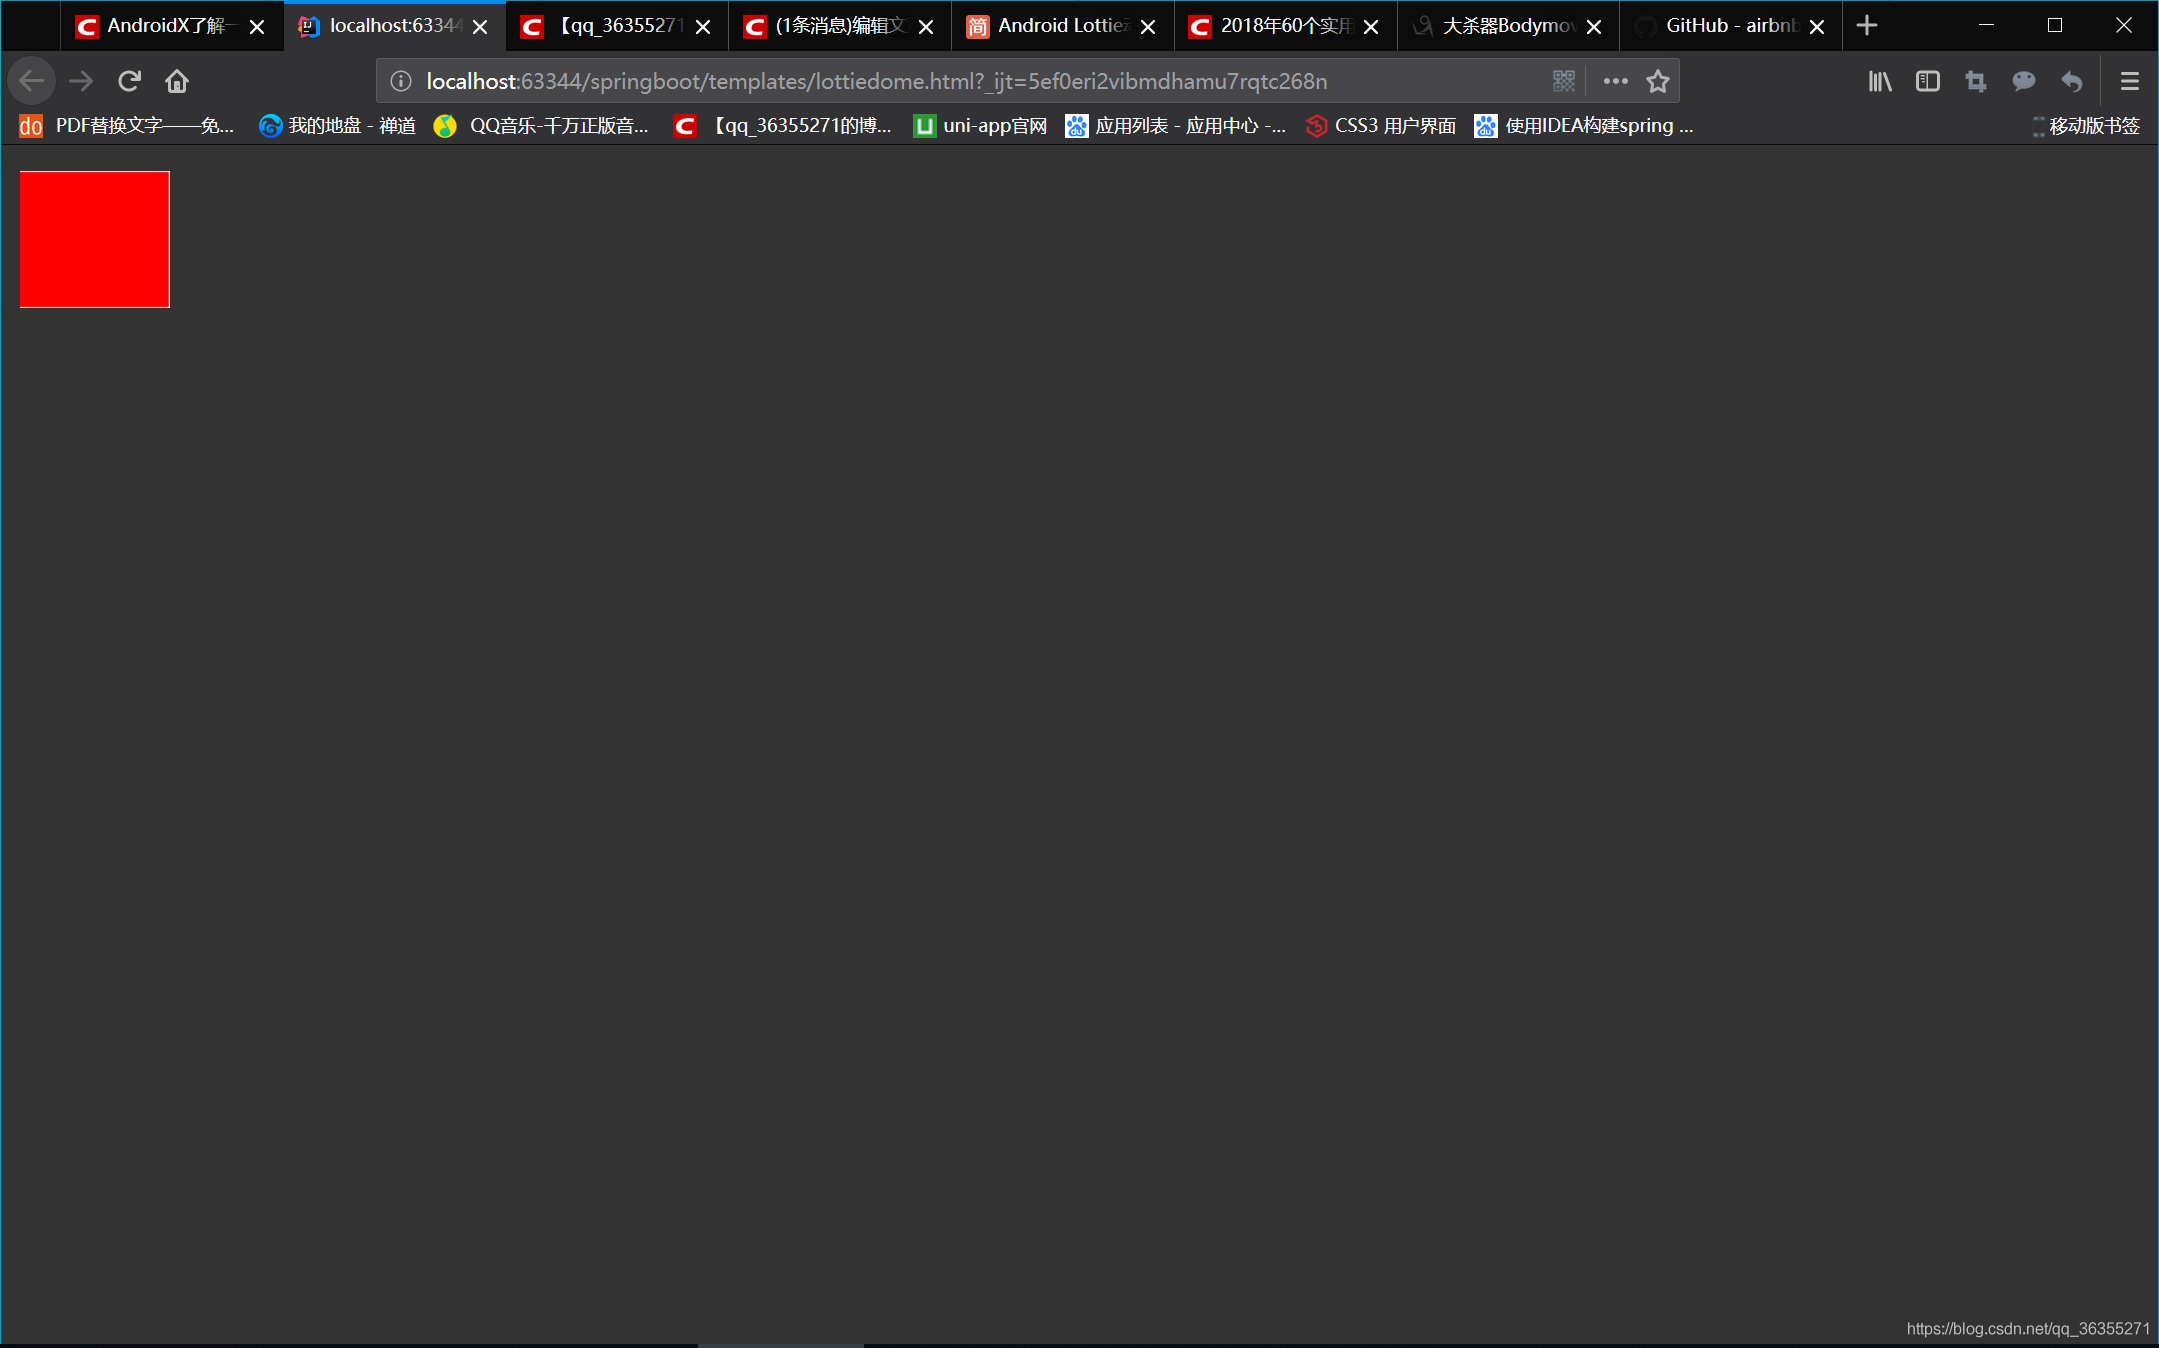Close the 2018年60个实用 tab

(x=1371, y=27)
